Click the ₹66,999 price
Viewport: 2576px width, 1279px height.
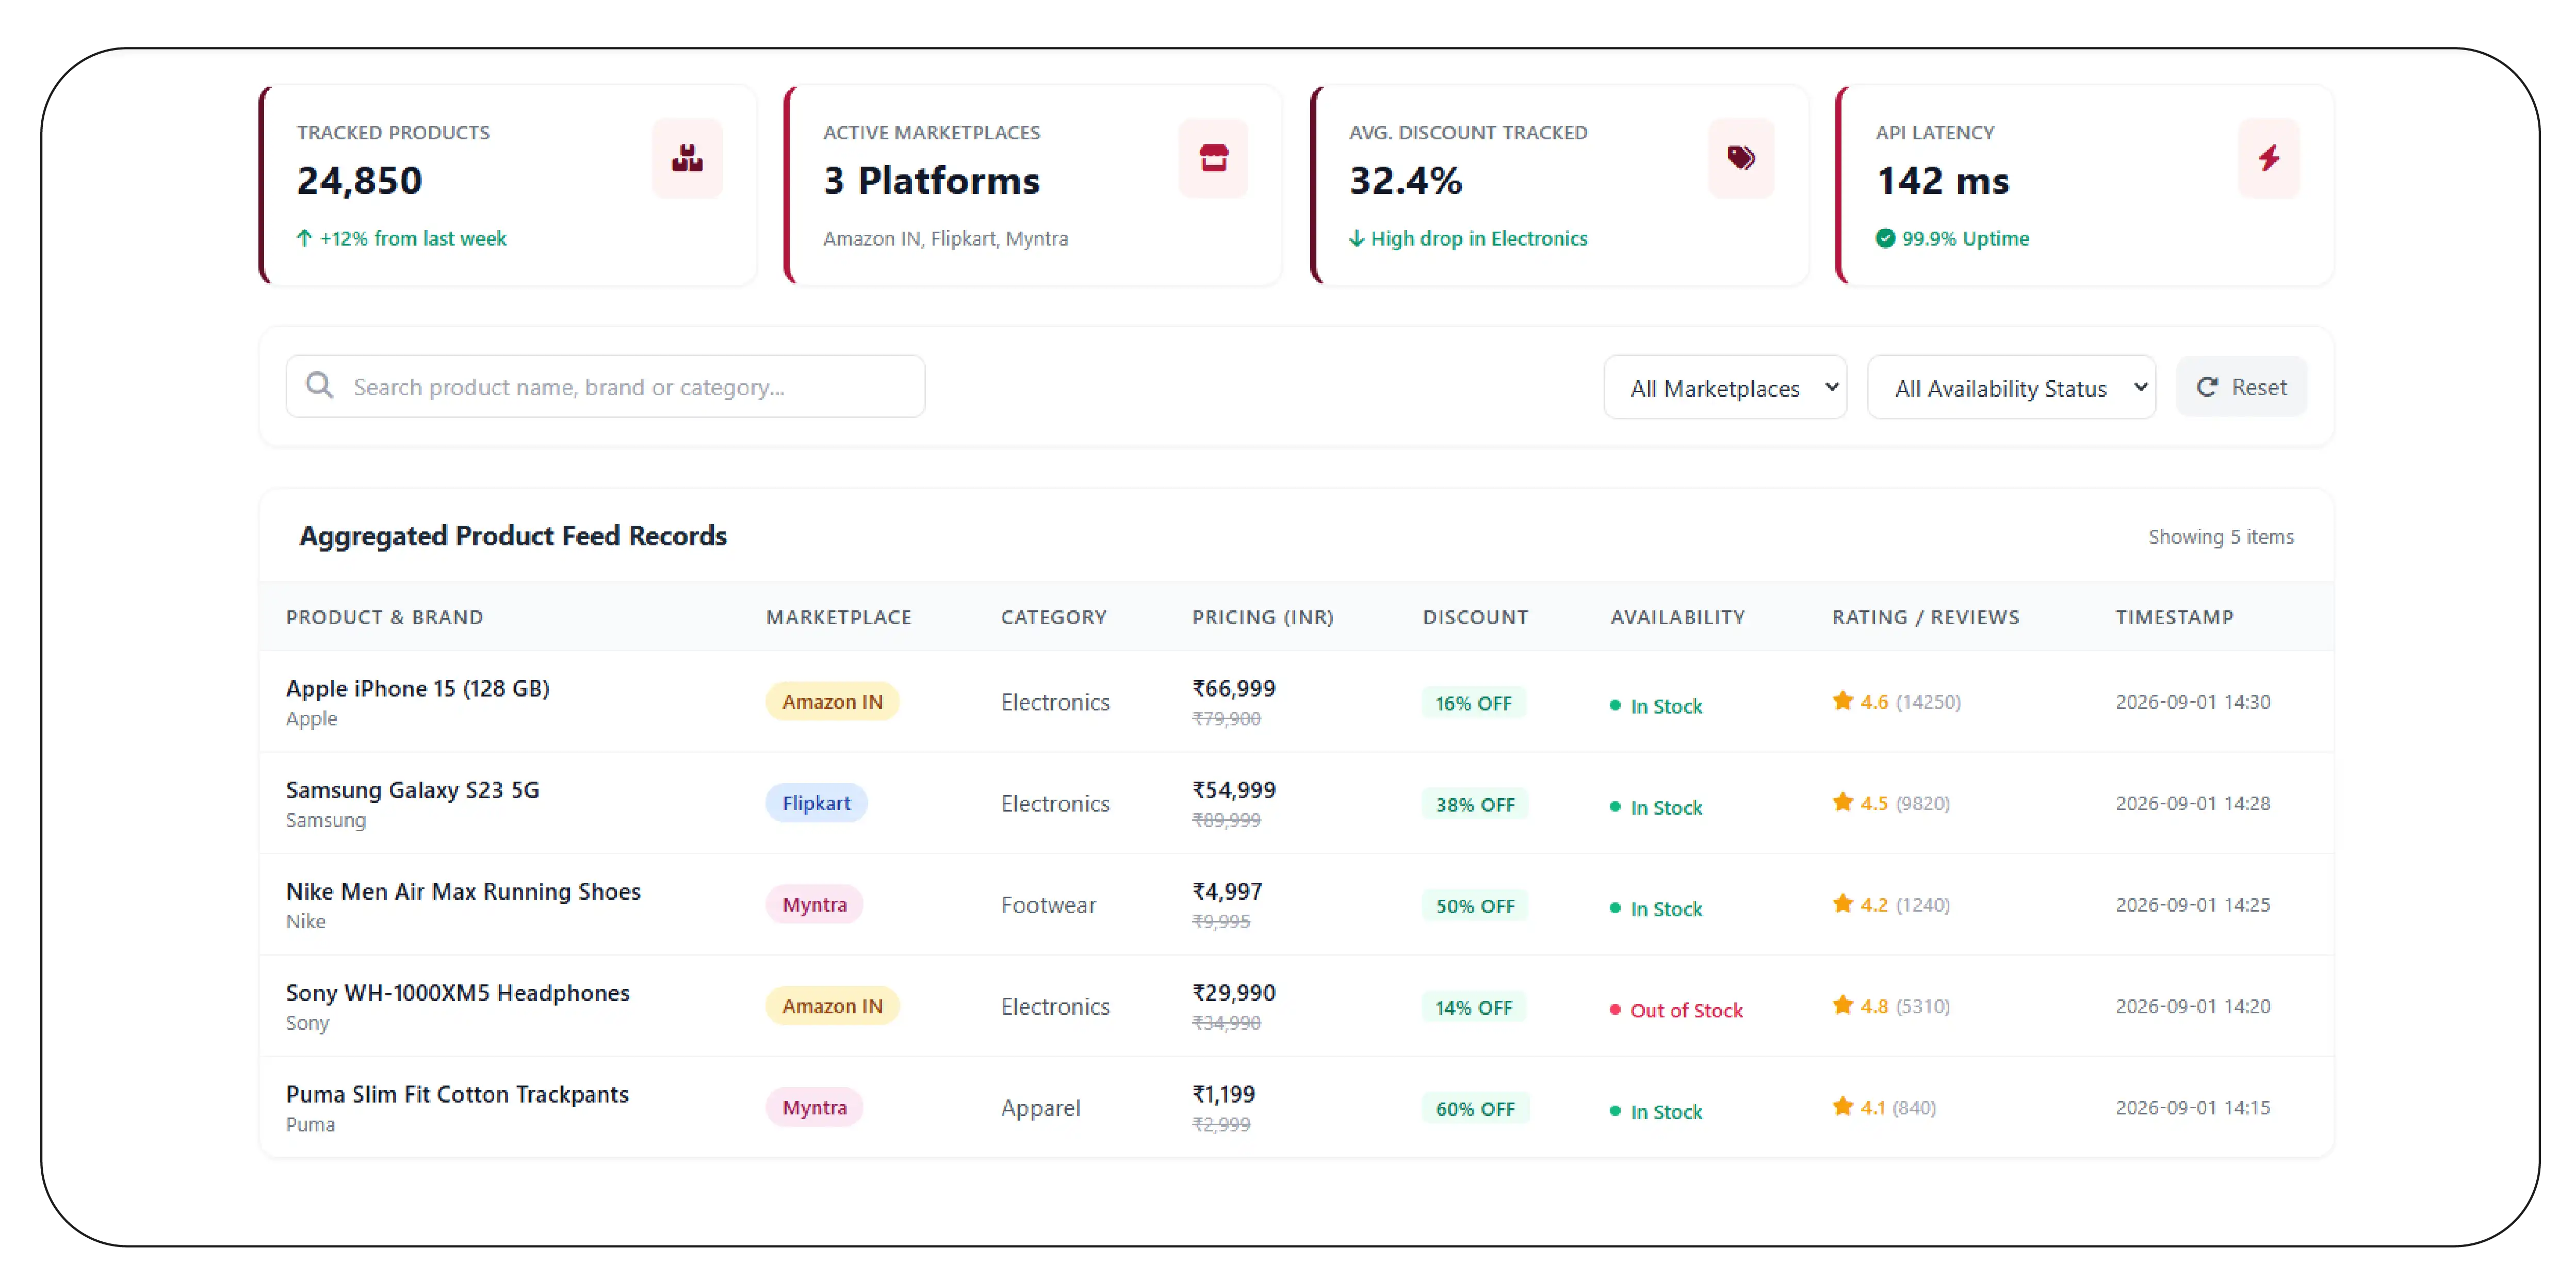click(1233, 688)
